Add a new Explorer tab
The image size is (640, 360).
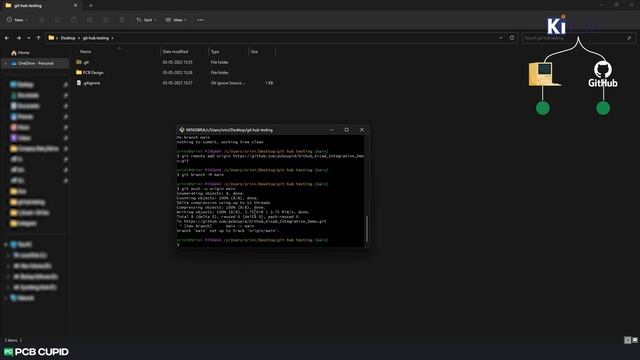coord(91,6)
